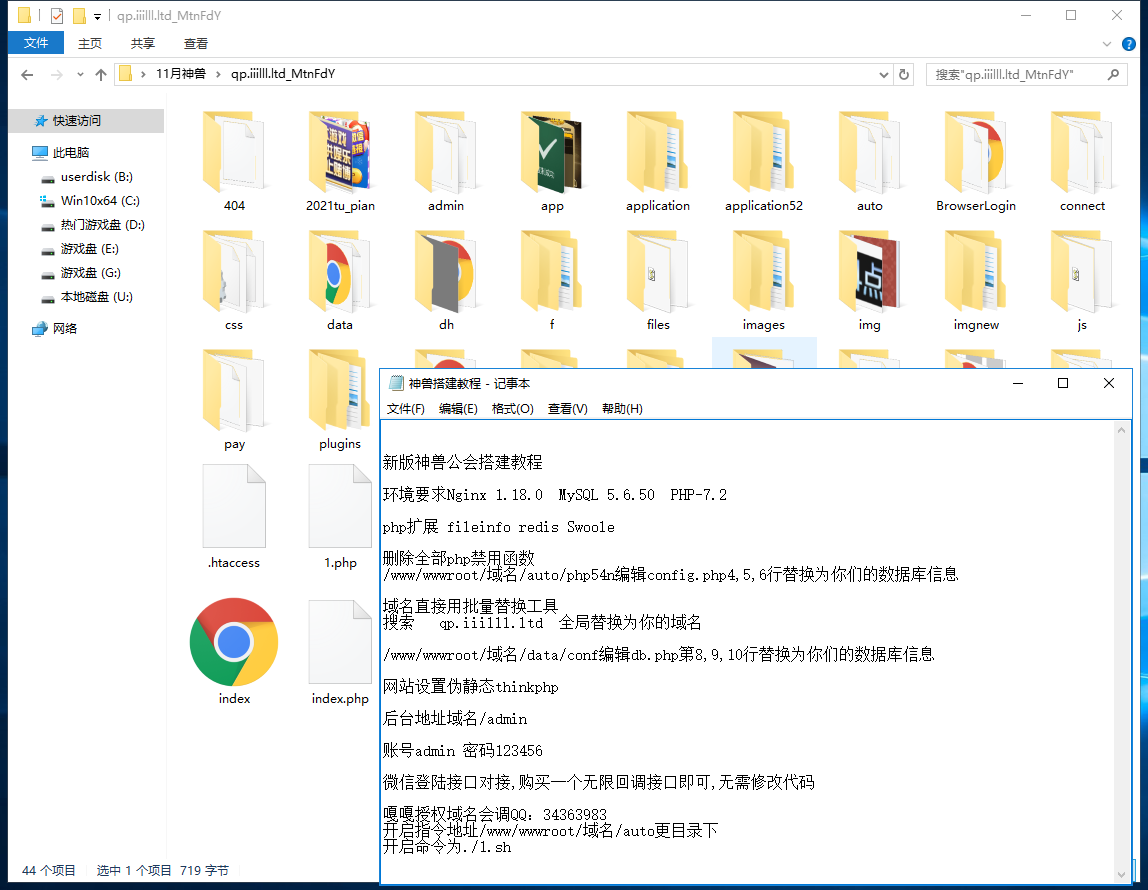Refresh the folder view

(x=903, y=74)
